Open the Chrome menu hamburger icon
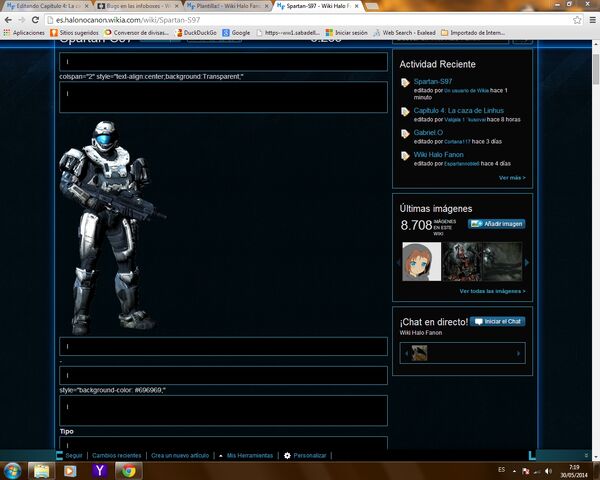Screen dimensions: 600x480 (592, 20)
